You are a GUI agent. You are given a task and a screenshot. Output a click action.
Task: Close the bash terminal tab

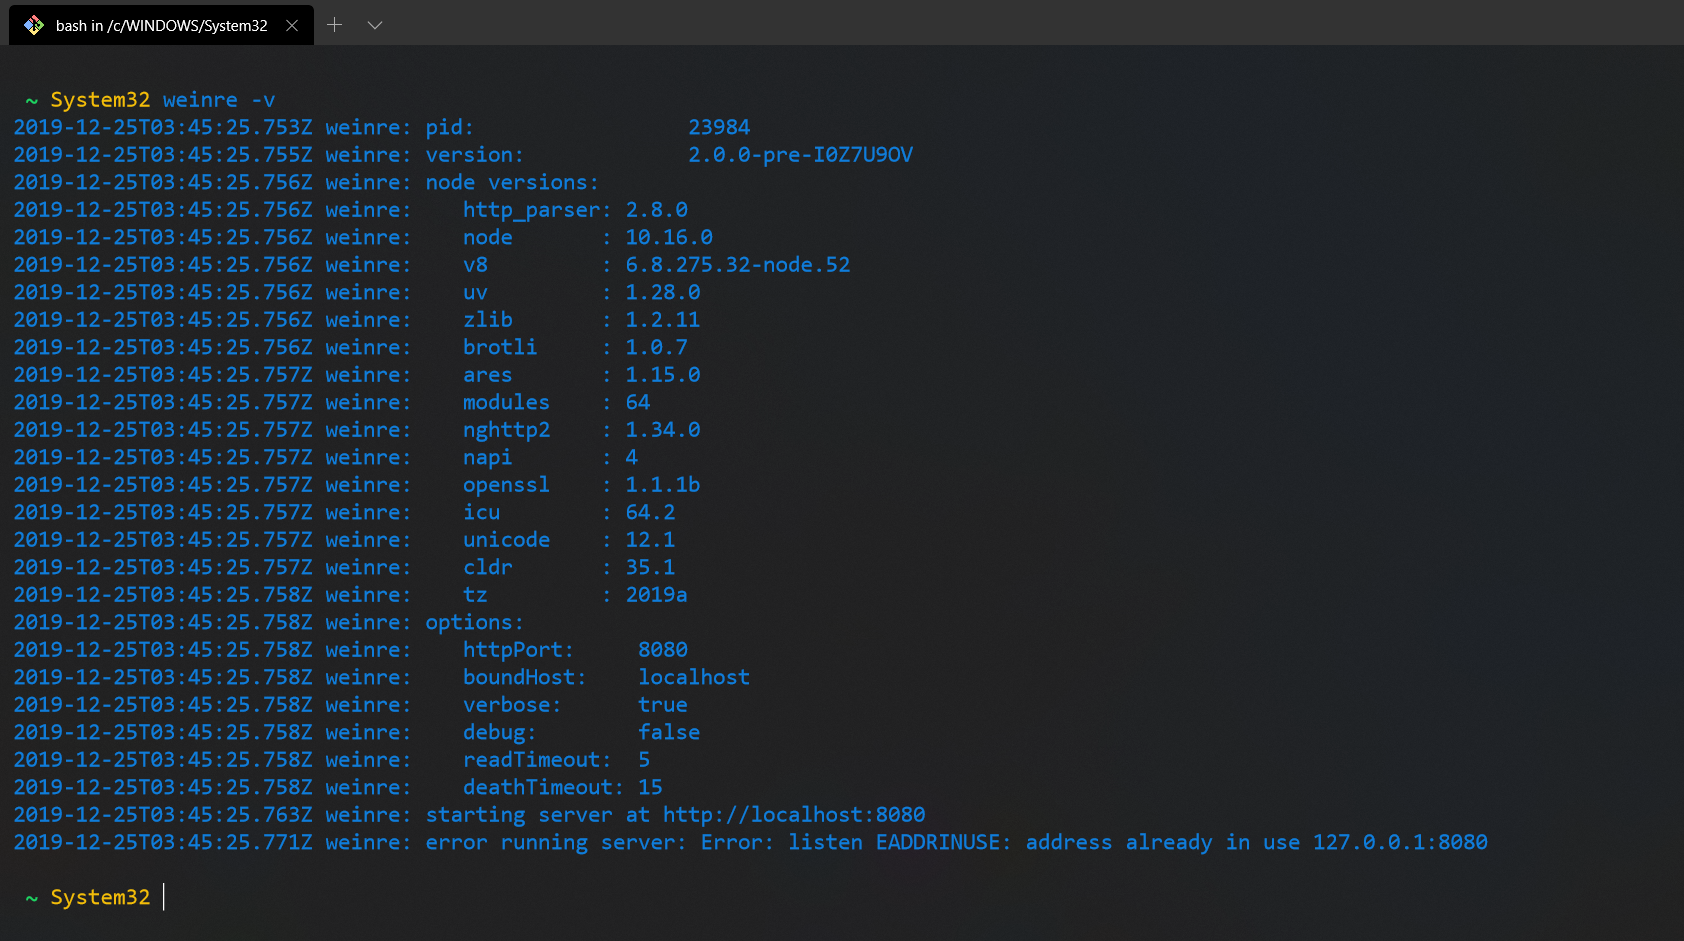(x=292, y=25)
